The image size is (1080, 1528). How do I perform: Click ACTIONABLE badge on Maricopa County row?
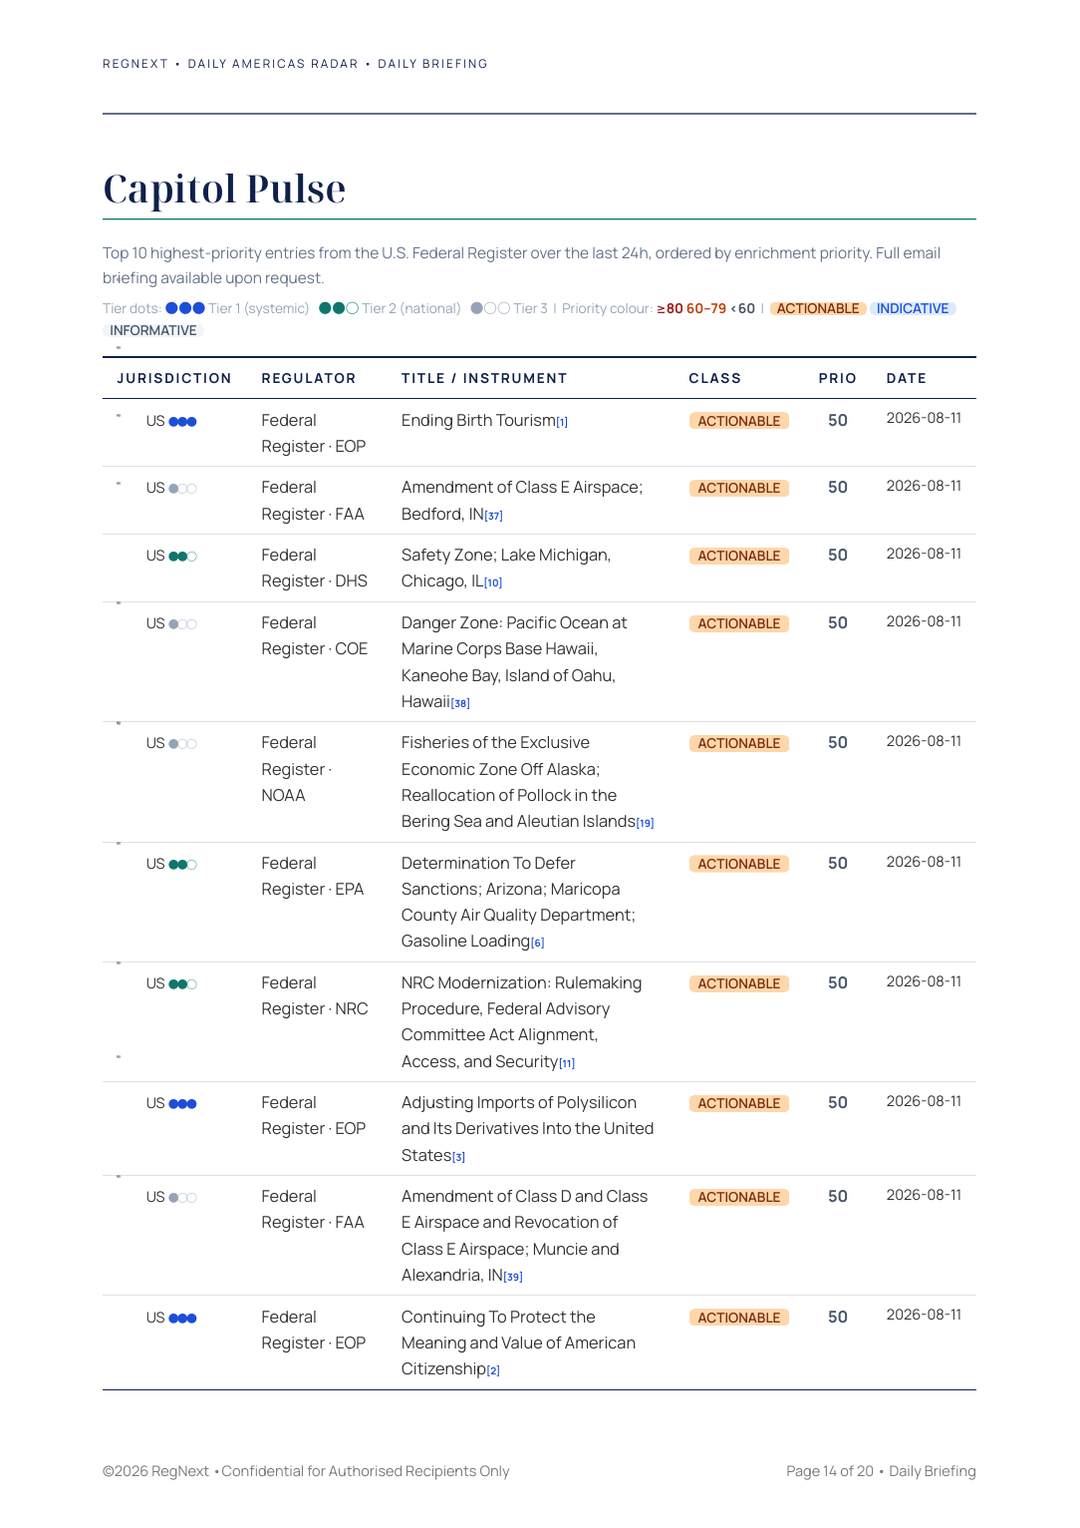(739, 864)
